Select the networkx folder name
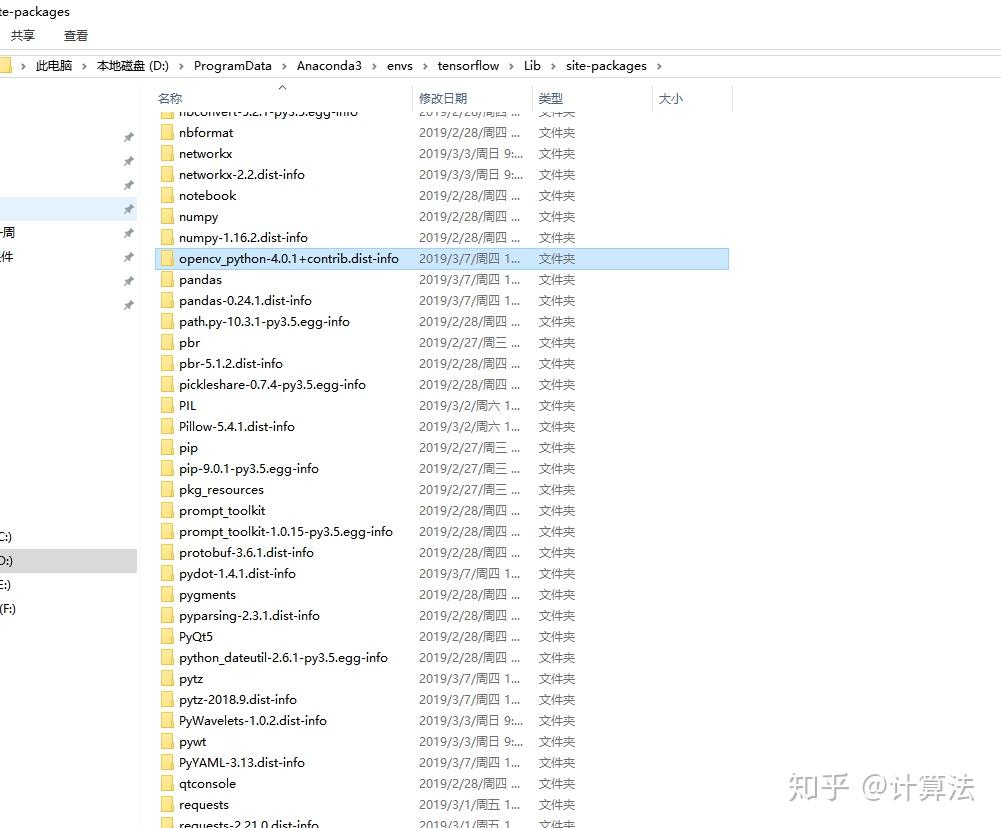 pos(206,153)
